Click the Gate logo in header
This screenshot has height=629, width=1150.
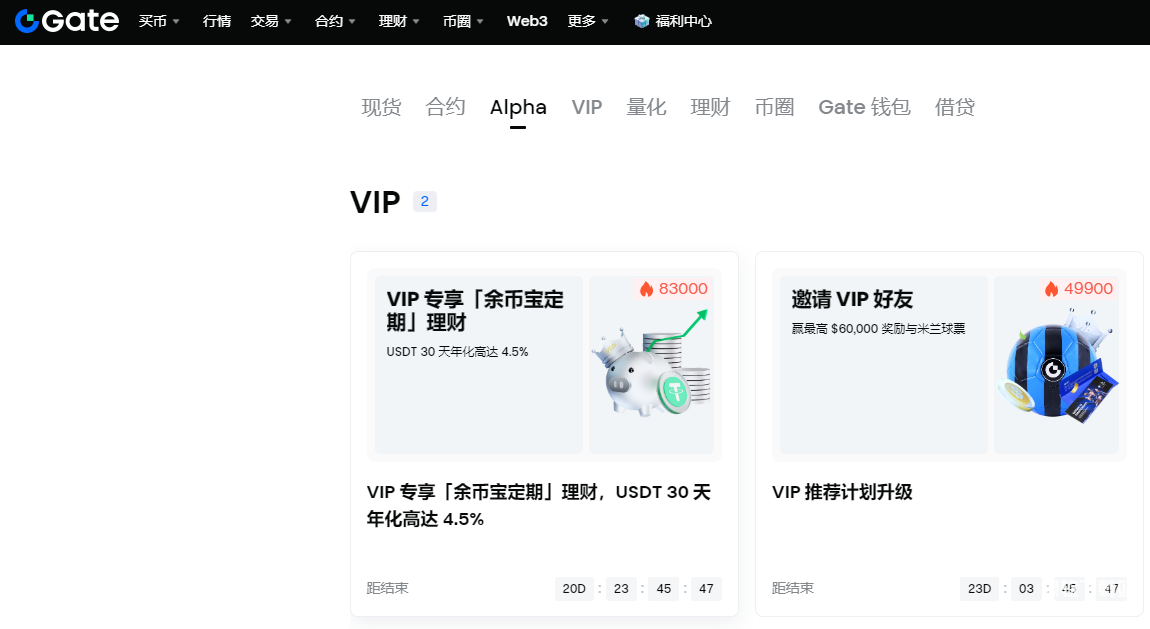click(66, 21)
